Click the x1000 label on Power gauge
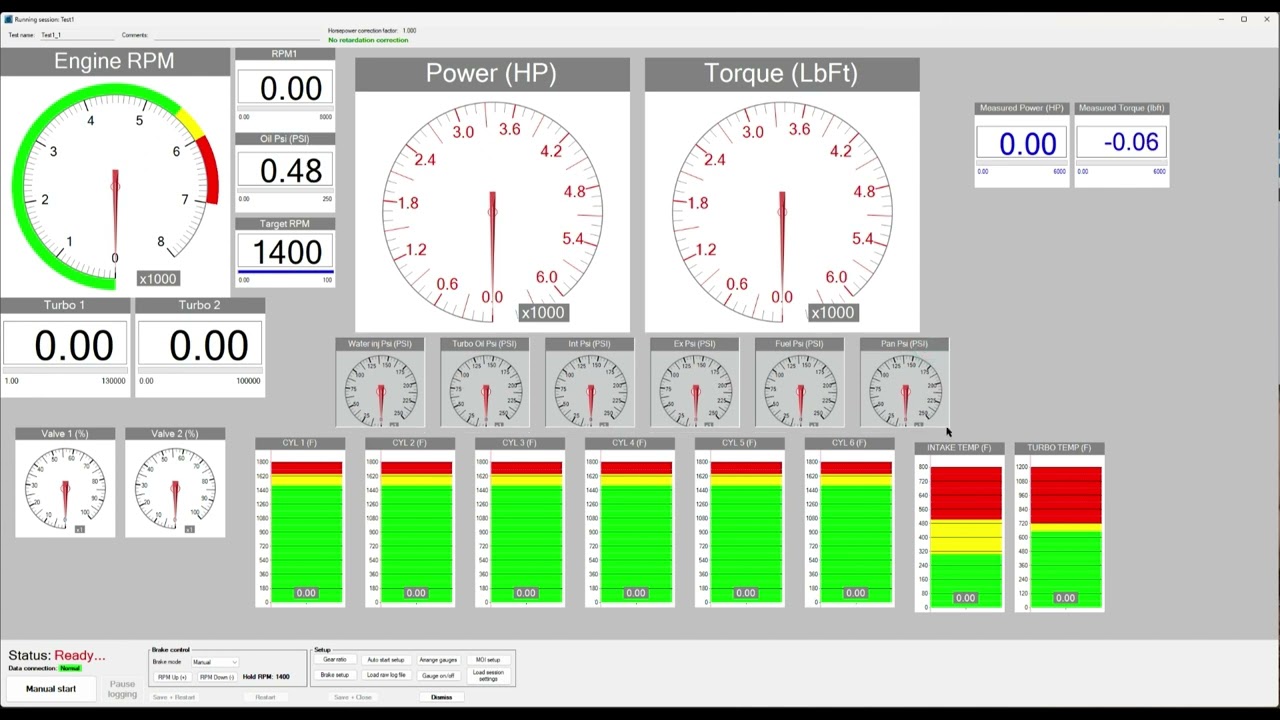Screen dimensions: 1280x720 (543, 313)
